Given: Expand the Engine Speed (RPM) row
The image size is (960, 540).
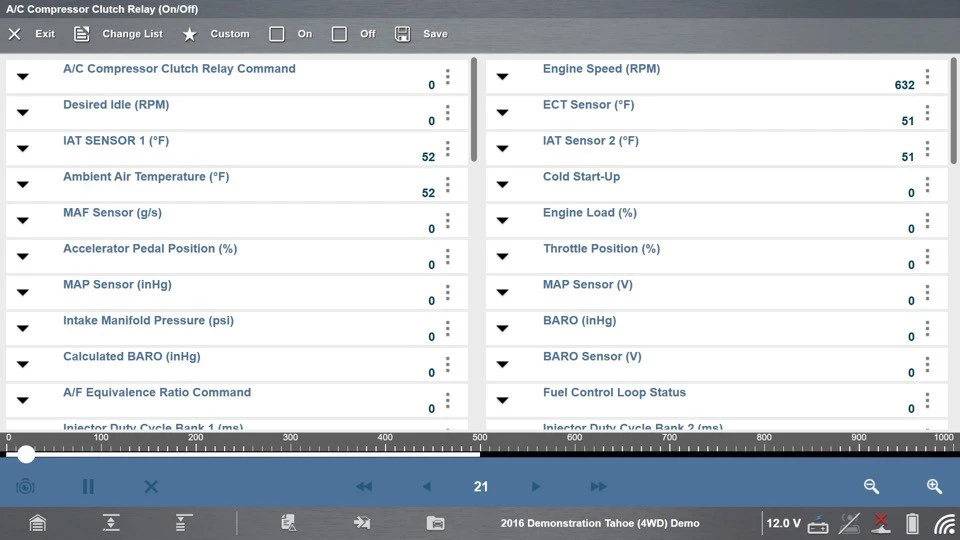Looking at the screenshot, I should 503,77.
